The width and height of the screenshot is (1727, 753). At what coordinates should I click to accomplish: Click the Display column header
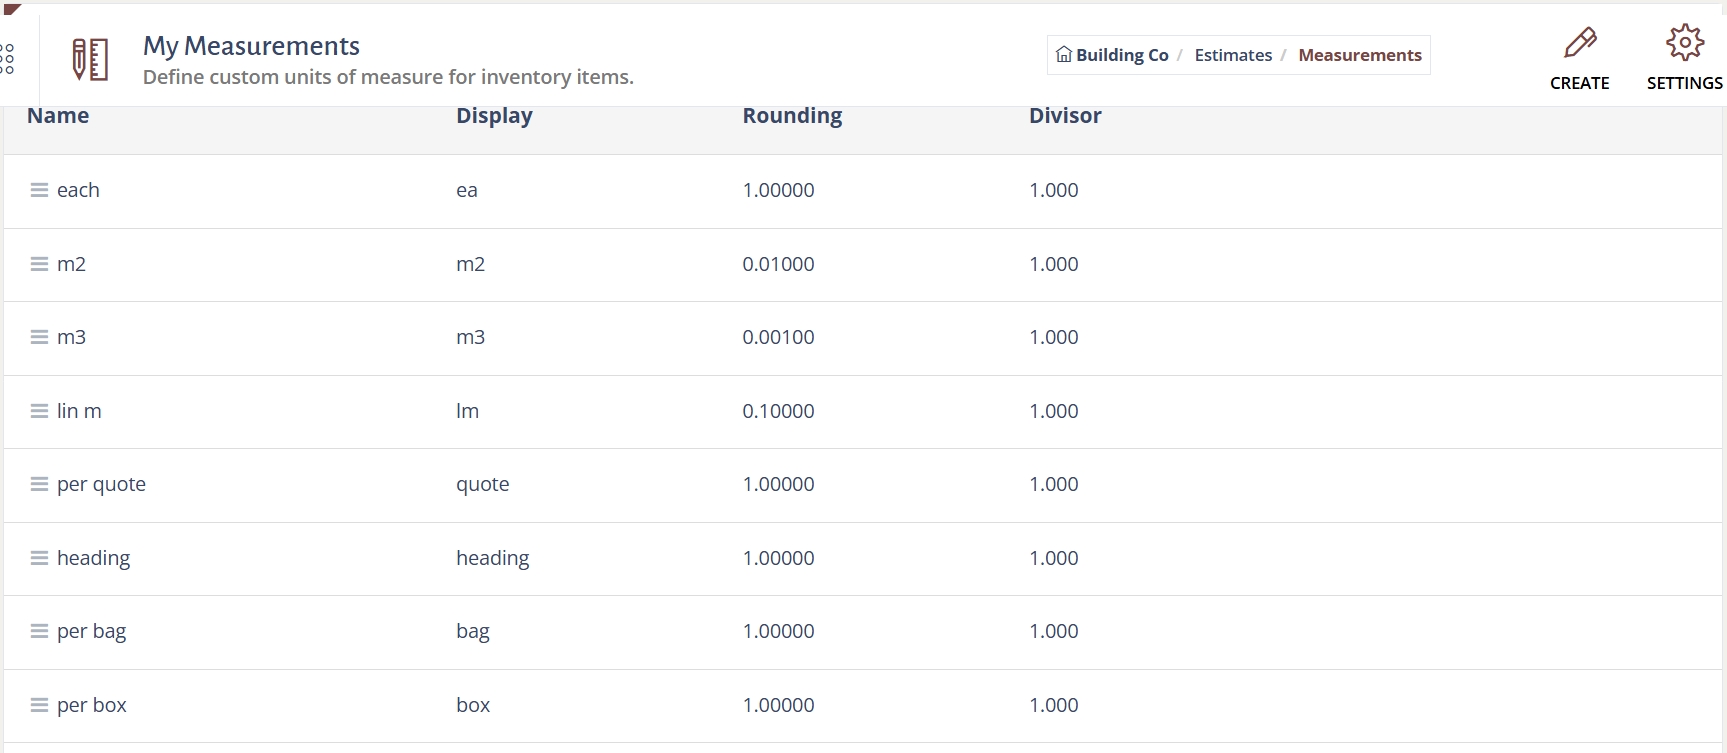[494, 116]
